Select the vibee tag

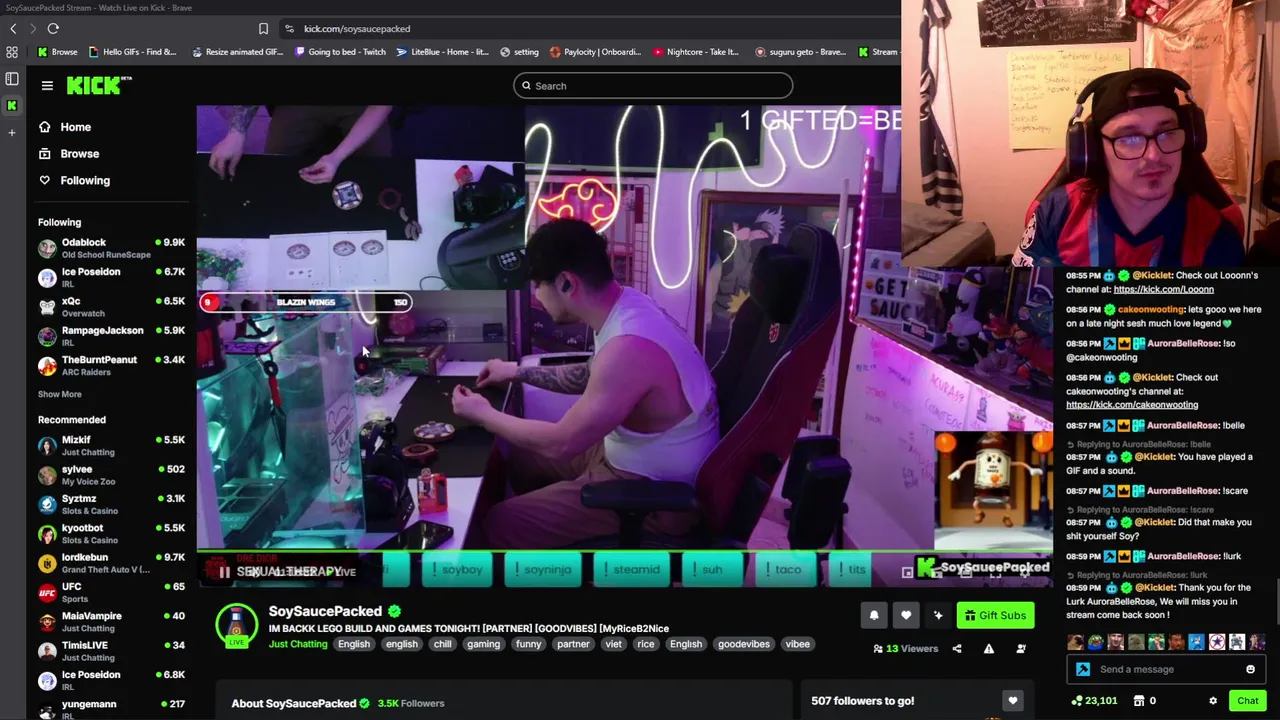click(x=797, y=644)
